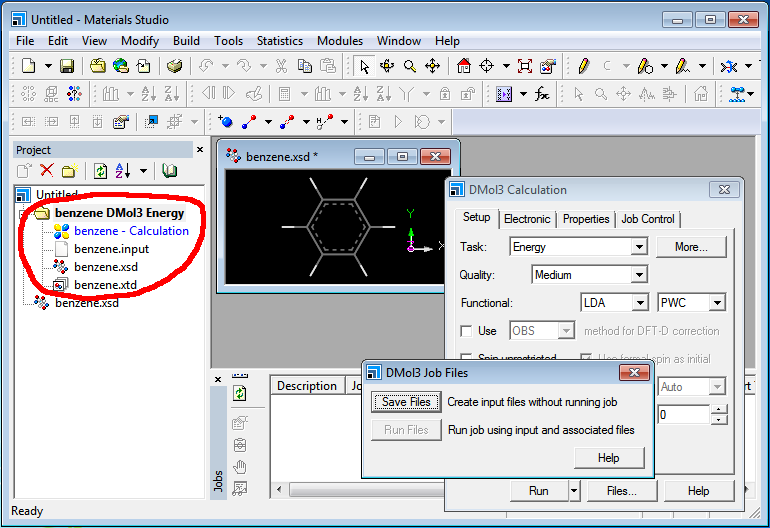The height and width of the screenshot is (528, 770).
Task: Click the Print icon
Action: [x=174, y=66]
